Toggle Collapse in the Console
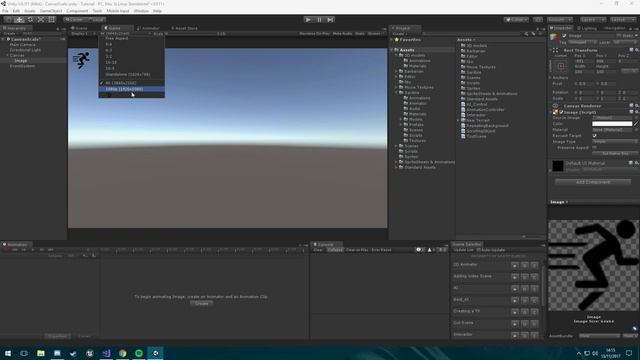This screenshot has height=360, width=640. pyautogui.click(x=335, y=250)
